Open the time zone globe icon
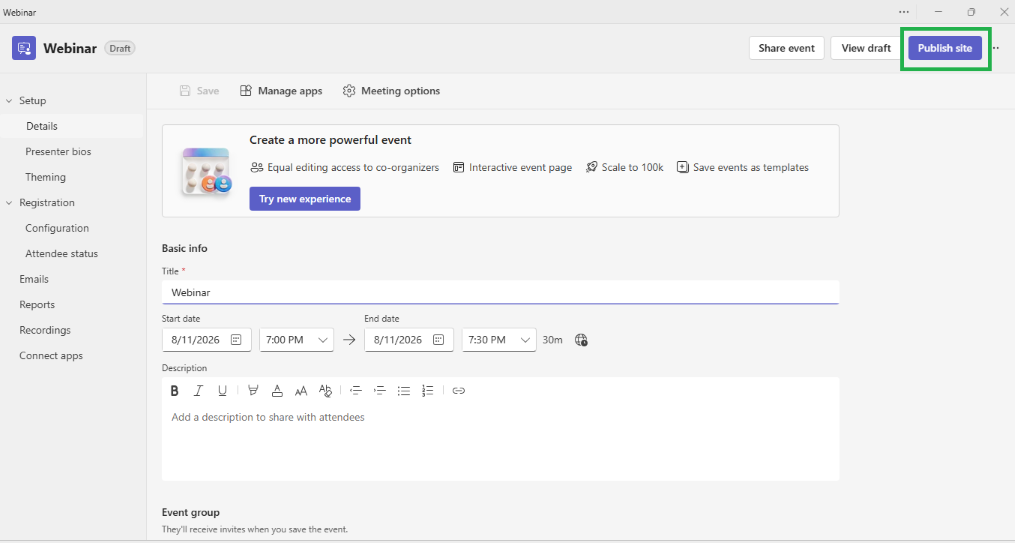The image size is (1024, 543). [x=581, y=340]
